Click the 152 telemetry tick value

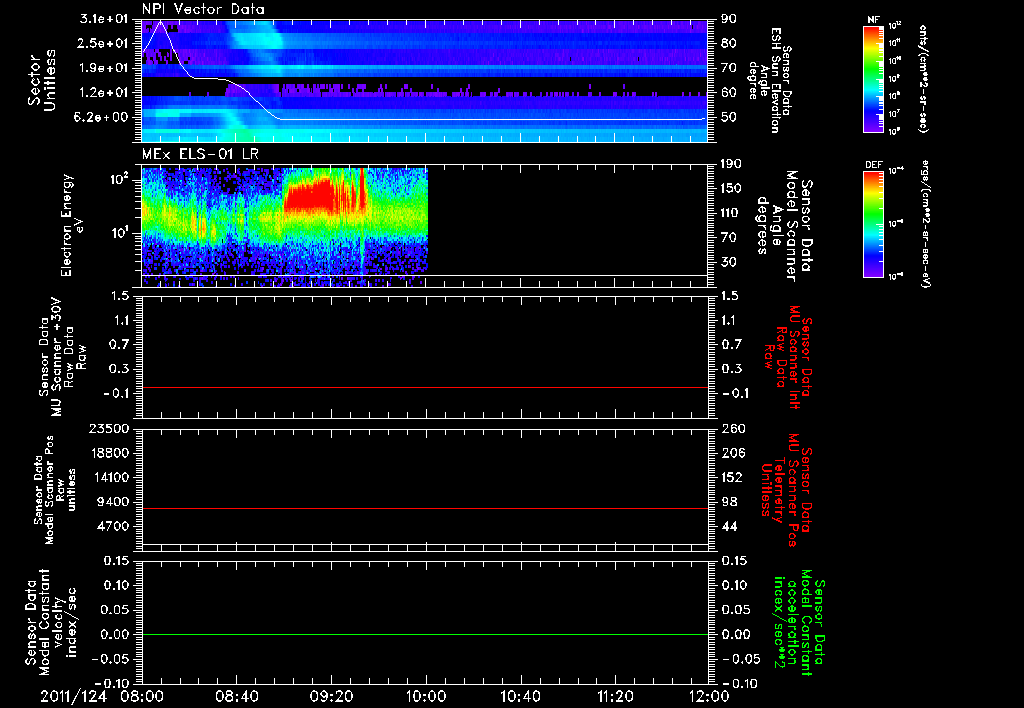(732, 477)
